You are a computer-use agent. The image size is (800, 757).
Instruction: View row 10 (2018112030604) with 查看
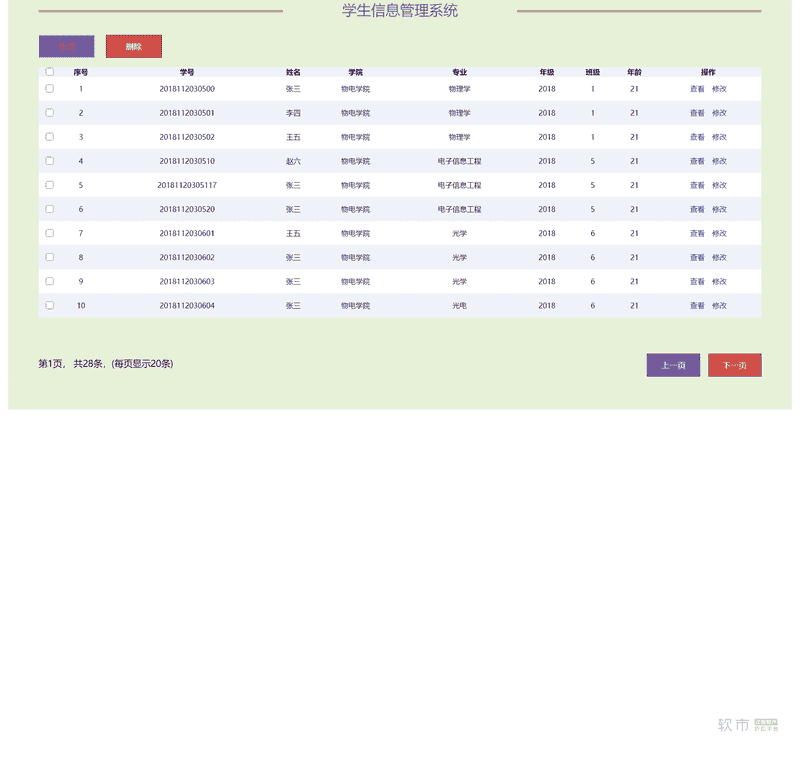pos(697,306)
